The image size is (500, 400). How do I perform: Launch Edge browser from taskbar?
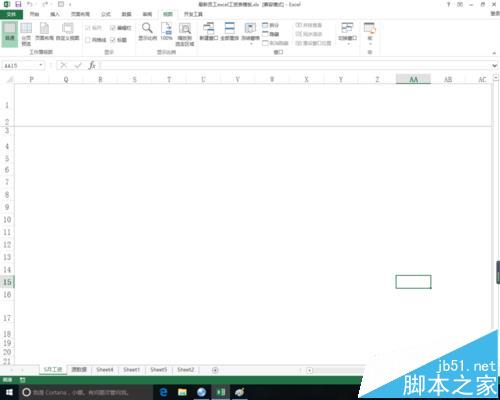coord(163,392)
